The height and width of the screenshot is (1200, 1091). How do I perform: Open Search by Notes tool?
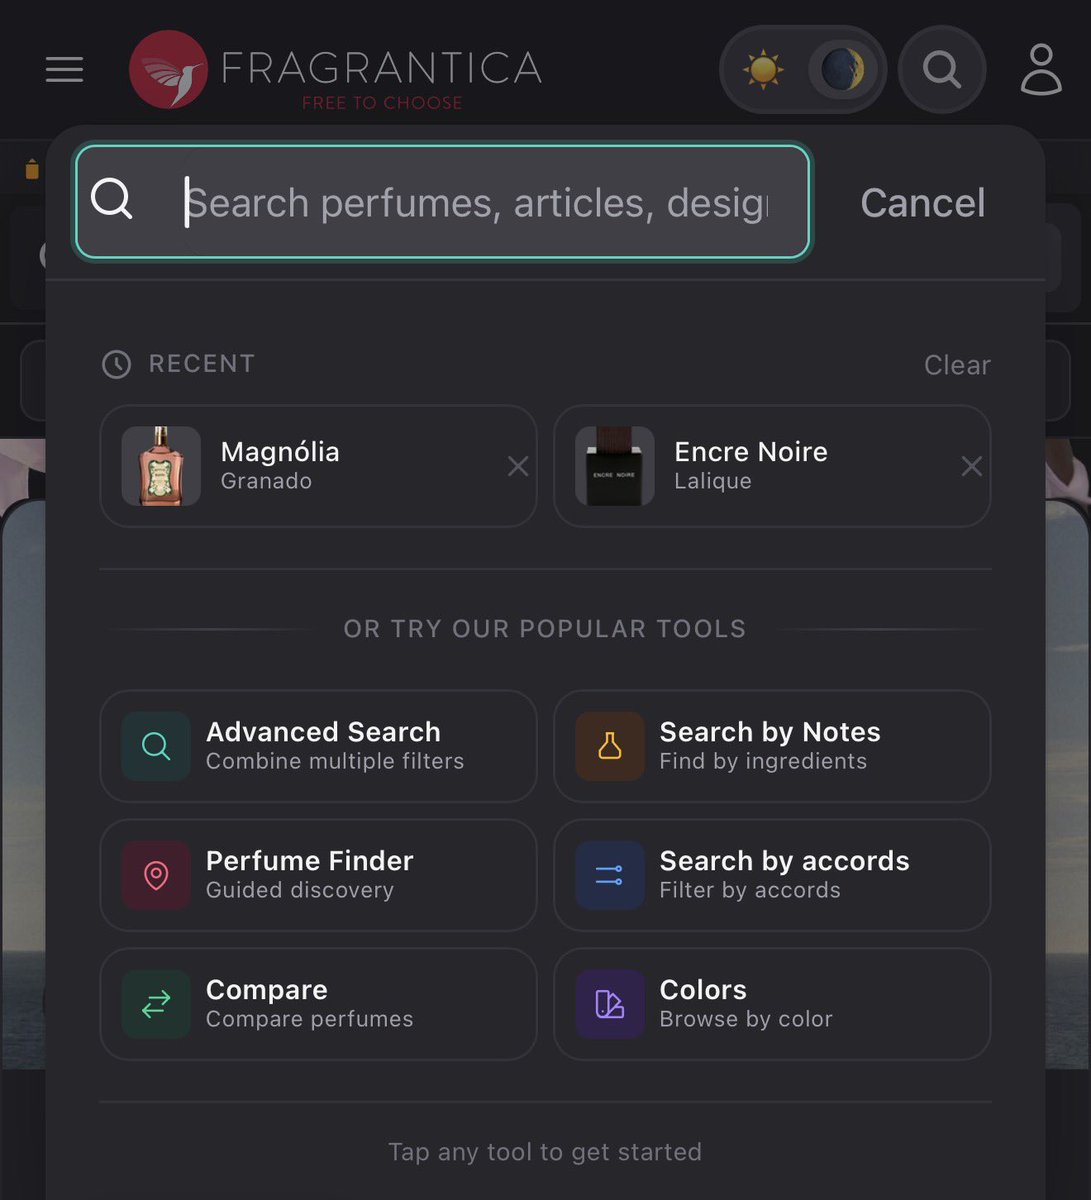coord(772,746)
